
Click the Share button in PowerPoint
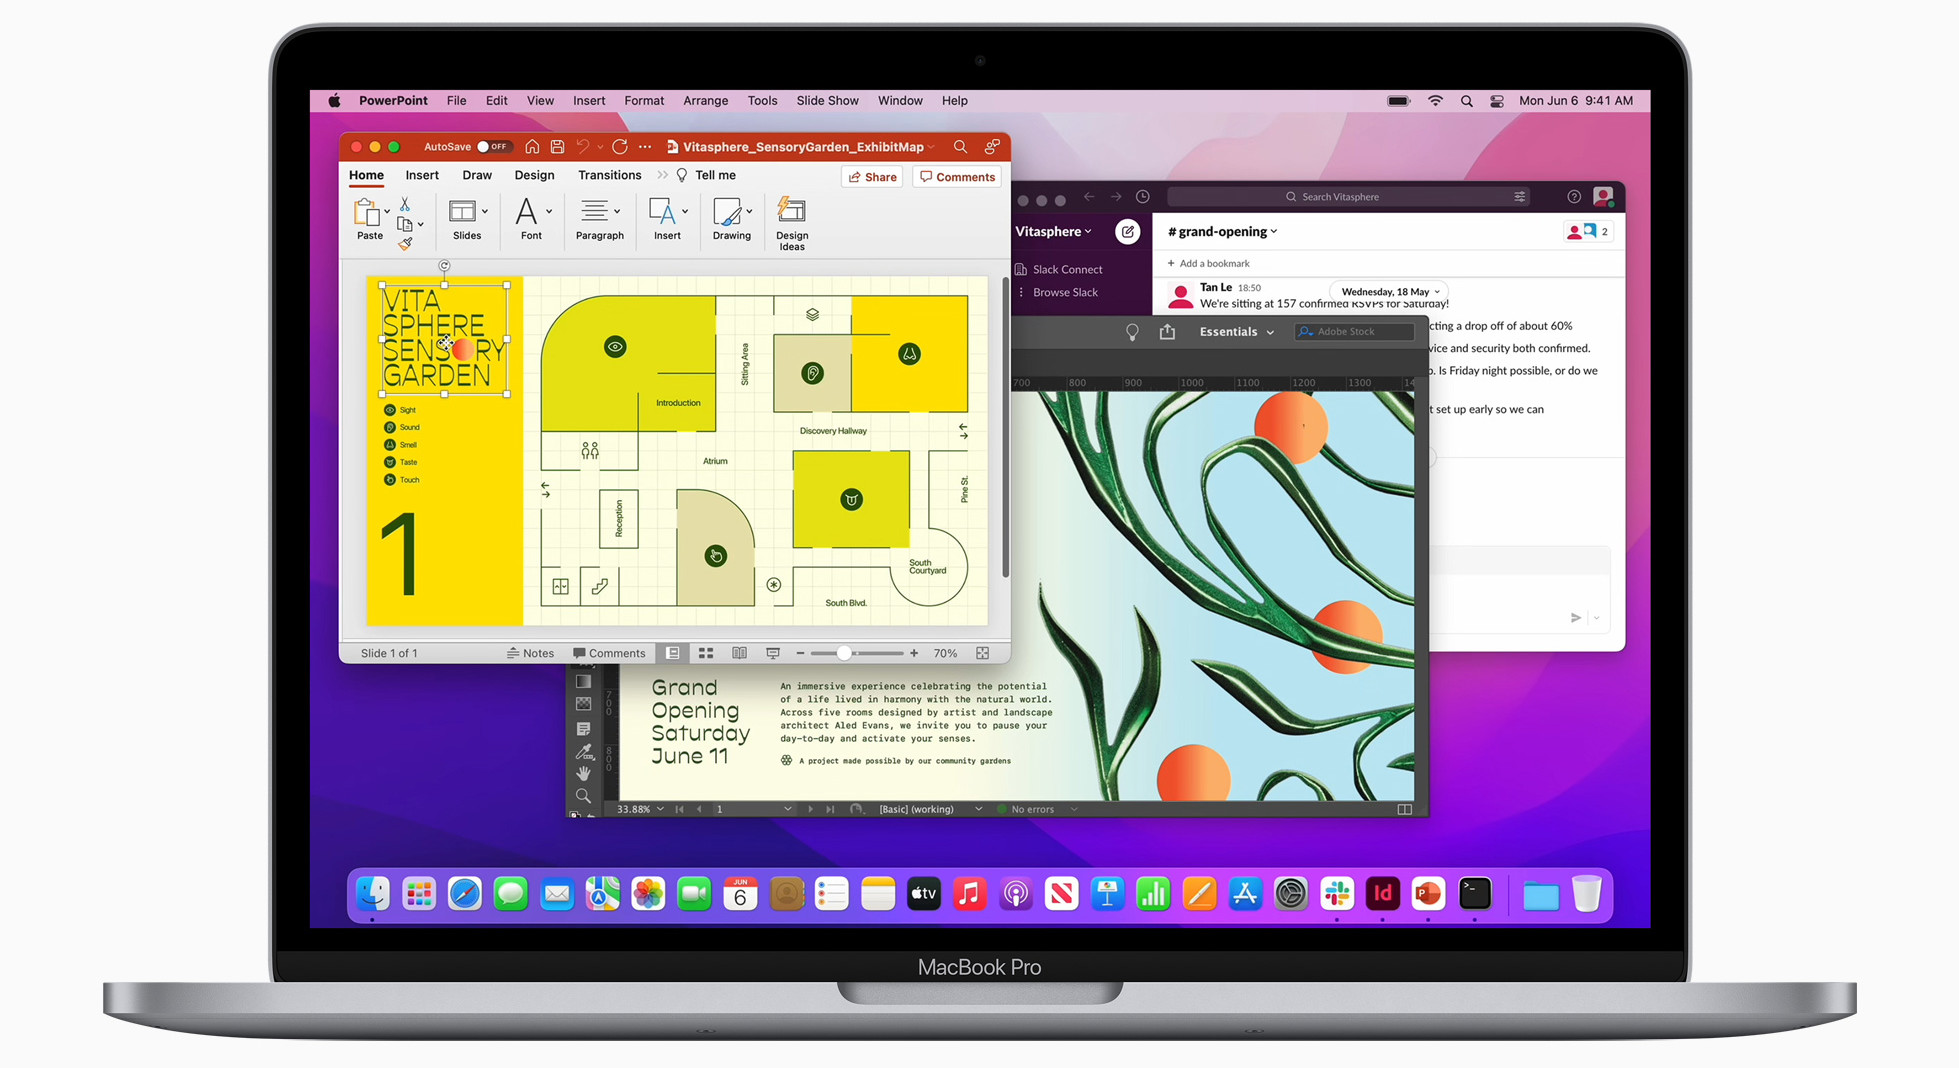coord(871,176)
